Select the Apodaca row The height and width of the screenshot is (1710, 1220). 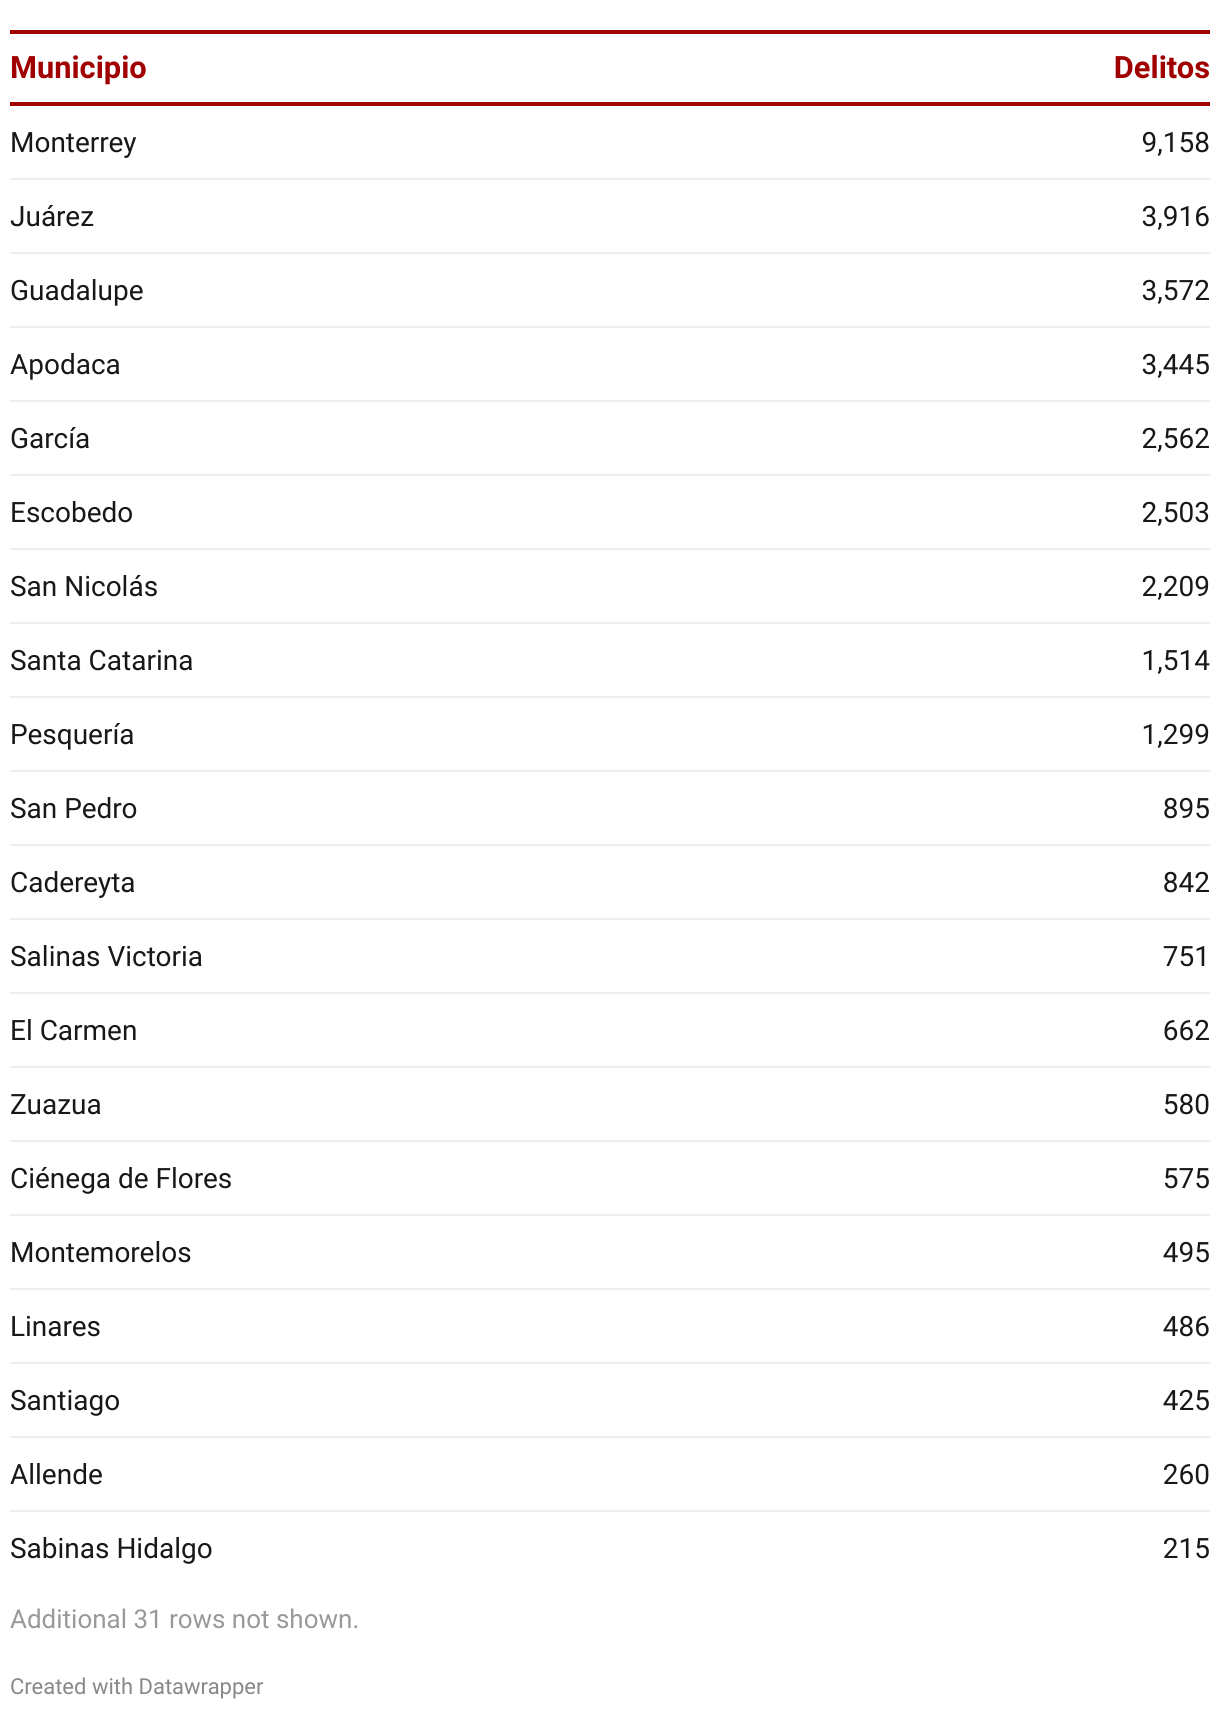[x=610, y=365]
